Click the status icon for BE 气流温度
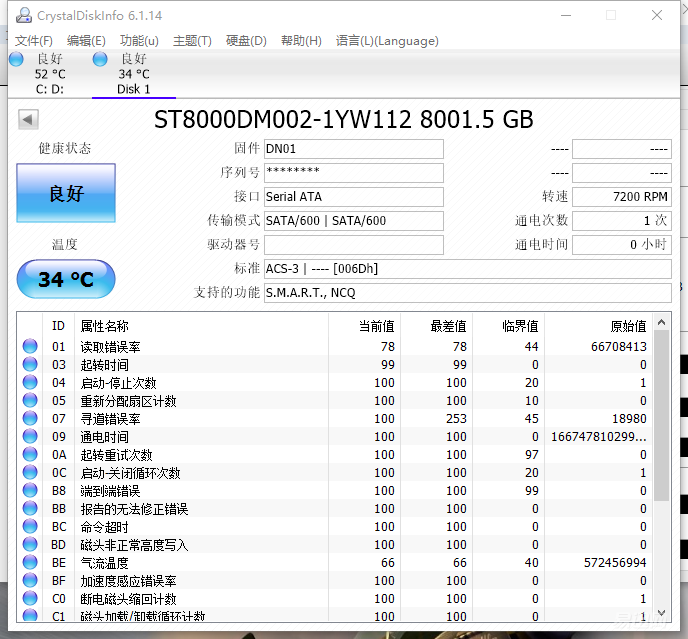 pos(30,562)
